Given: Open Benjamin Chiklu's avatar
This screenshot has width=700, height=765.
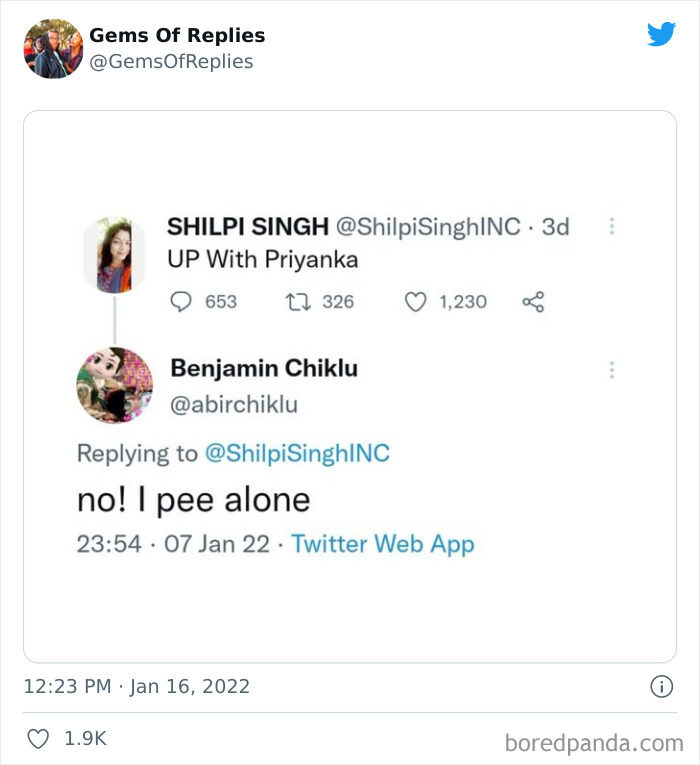Looking at the screenshot, I should (114, 385).
